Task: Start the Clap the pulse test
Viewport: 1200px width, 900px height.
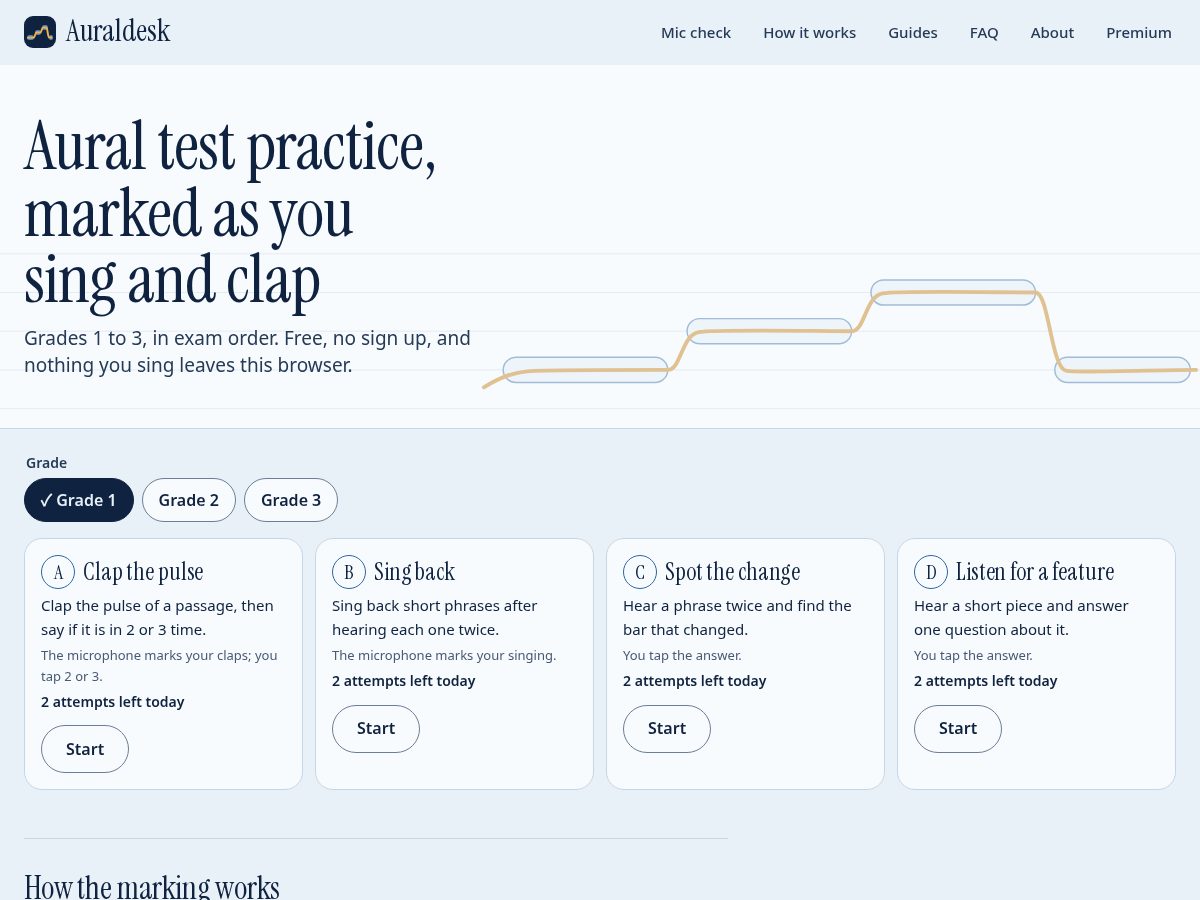Action: (85, 749)
